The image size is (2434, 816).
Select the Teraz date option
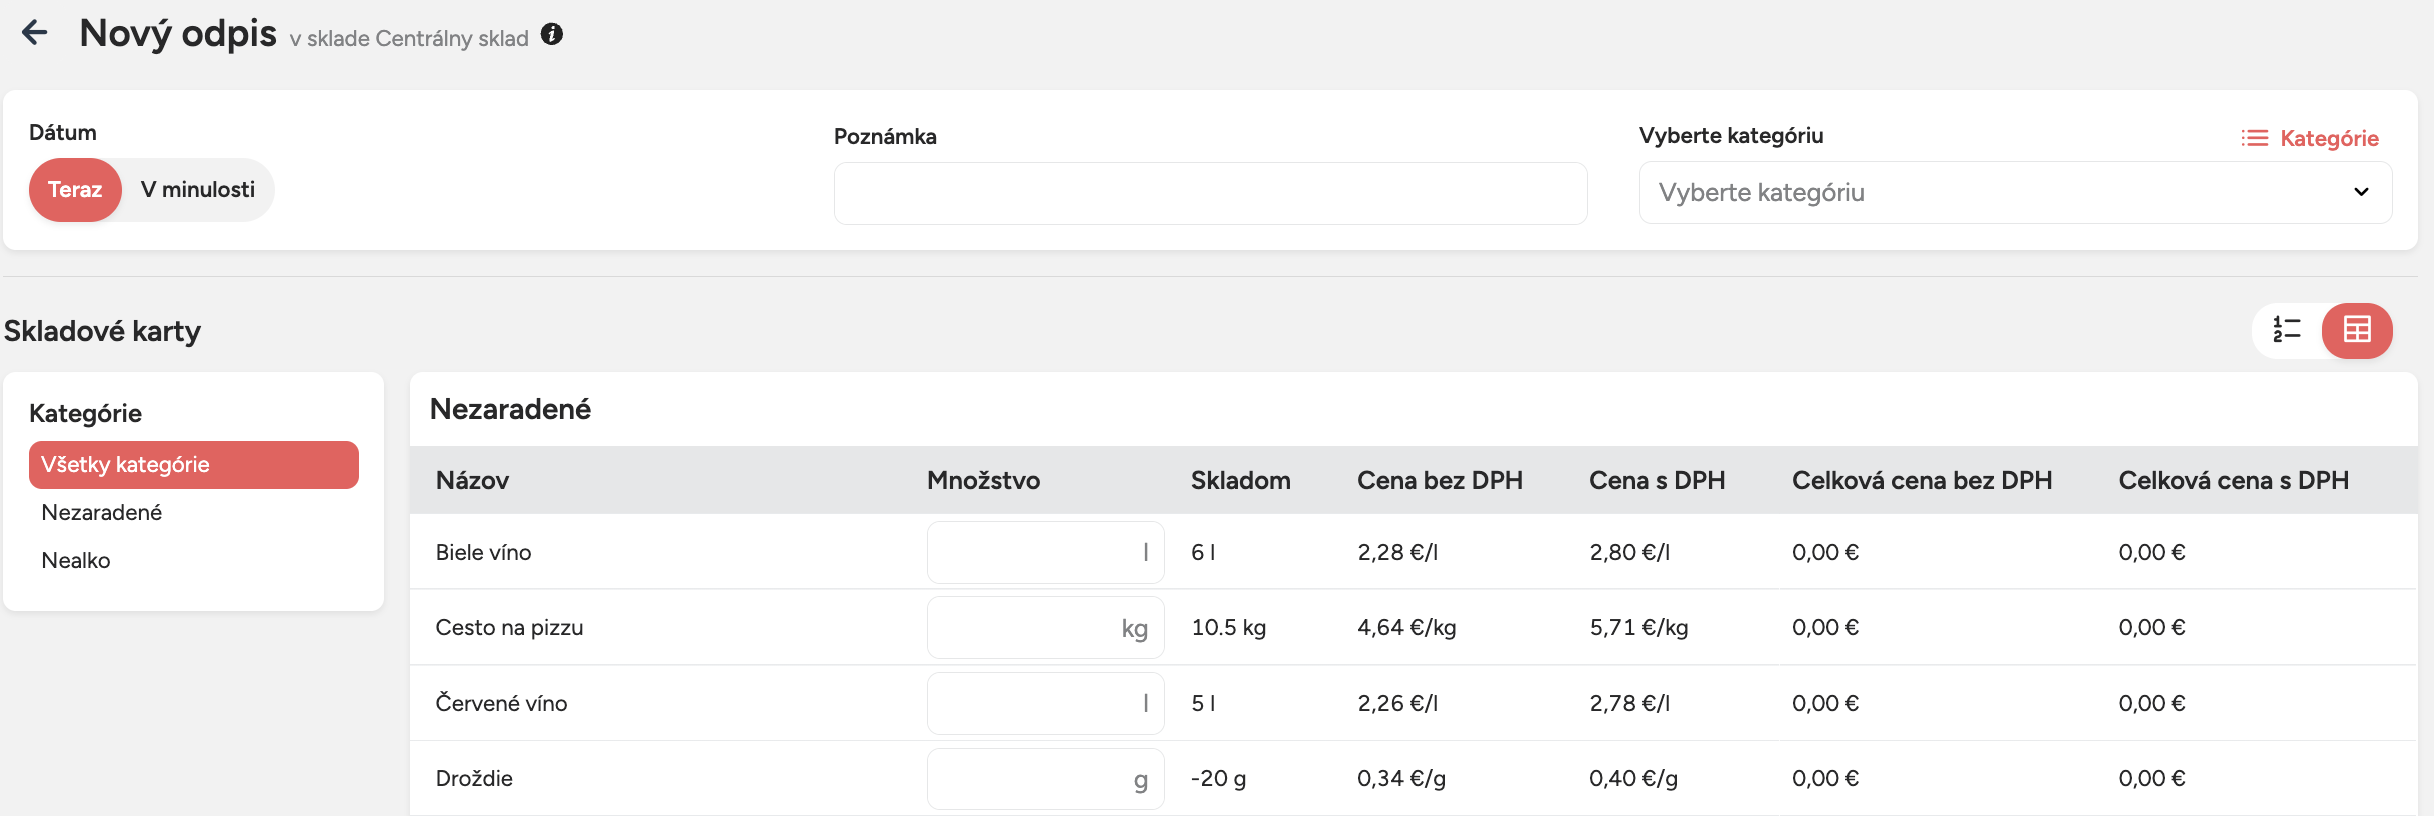(x=75, y=190)
